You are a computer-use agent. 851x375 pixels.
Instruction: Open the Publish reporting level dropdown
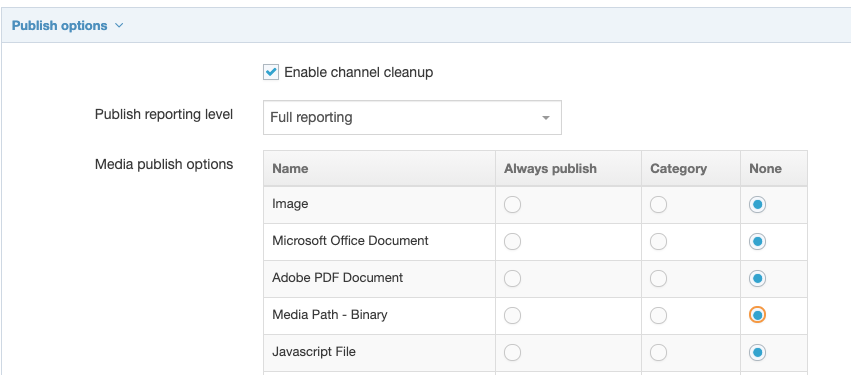click(412, 117)
